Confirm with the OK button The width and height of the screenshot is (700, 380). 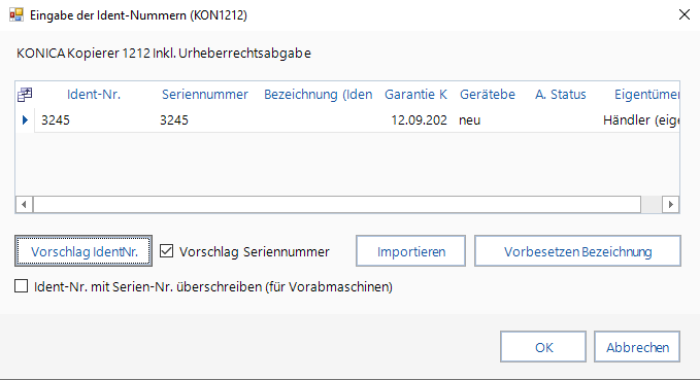[x=543, y=347]
